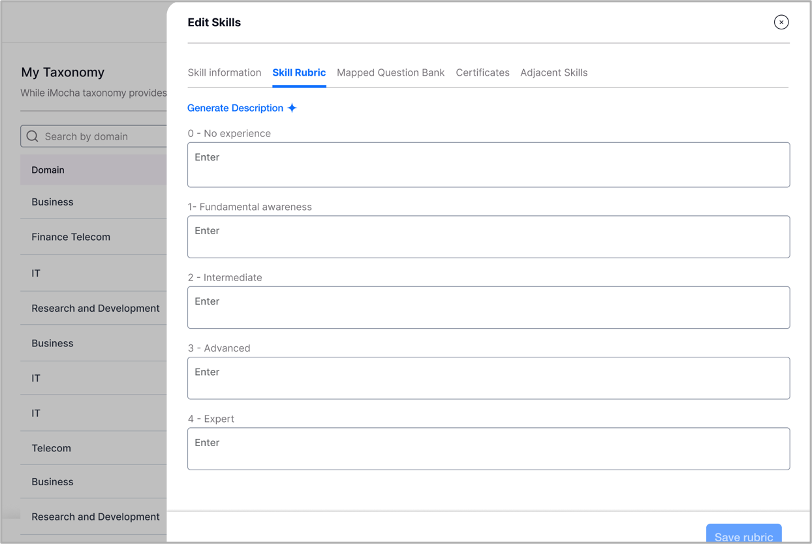Close the Edit Skills panel
Viewport: 812px width, 544px height.
click(x=781, y=22)
